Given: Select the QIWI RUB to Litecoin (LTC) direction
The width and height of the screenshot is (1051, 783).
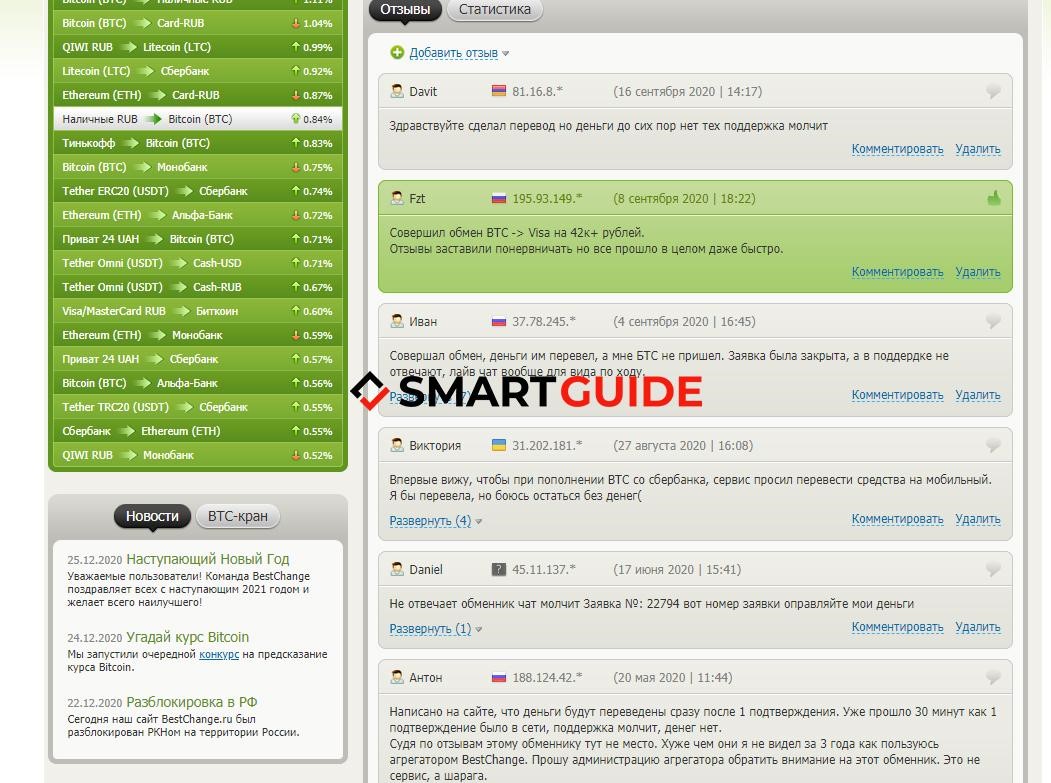Looking at the screenshot, I should [198, 47].
